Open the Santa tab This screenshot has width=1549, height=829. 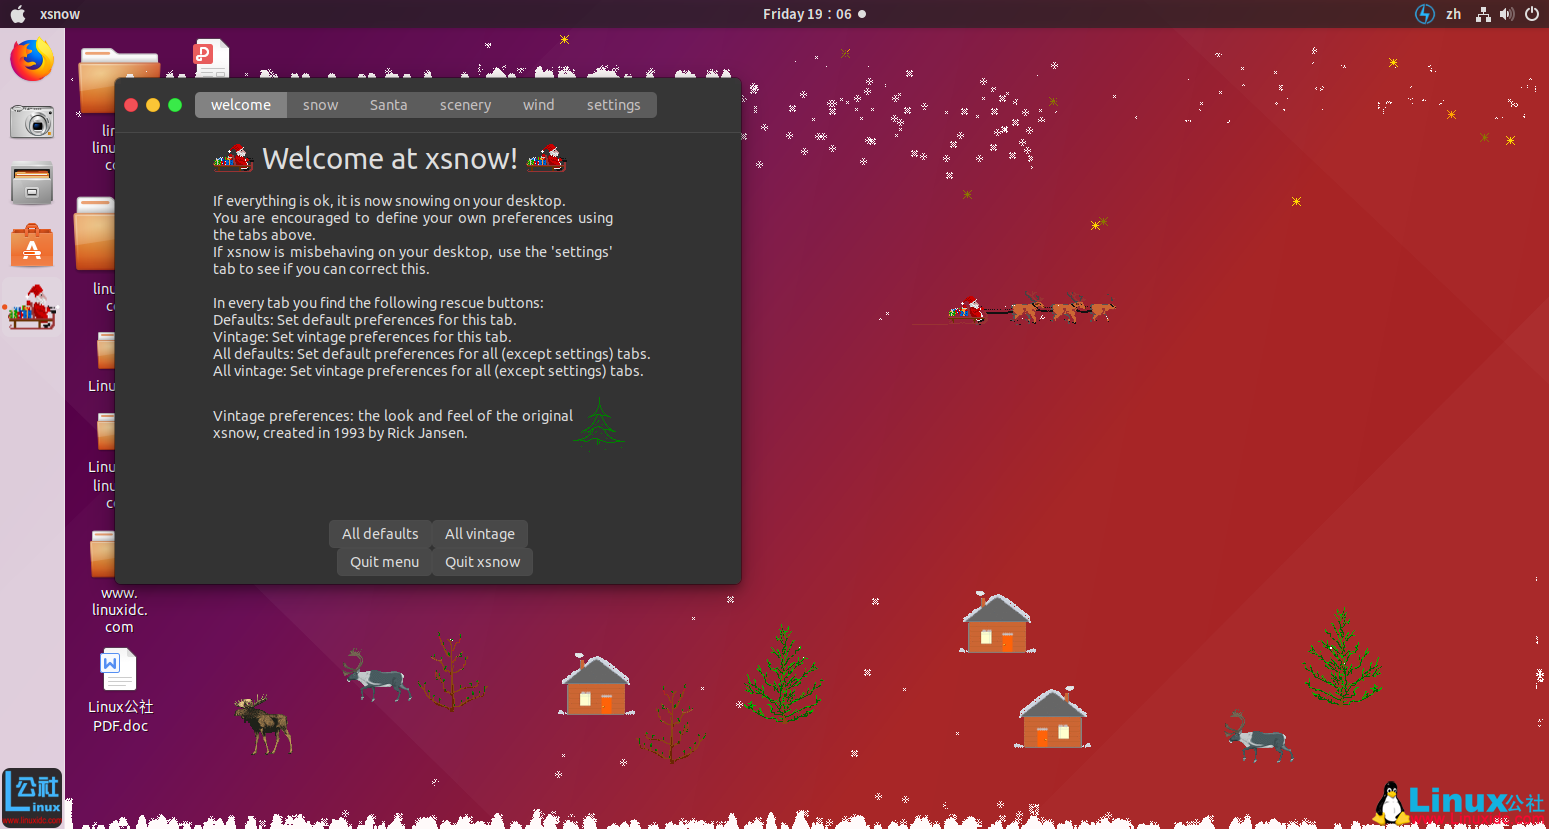coord(388,105)
